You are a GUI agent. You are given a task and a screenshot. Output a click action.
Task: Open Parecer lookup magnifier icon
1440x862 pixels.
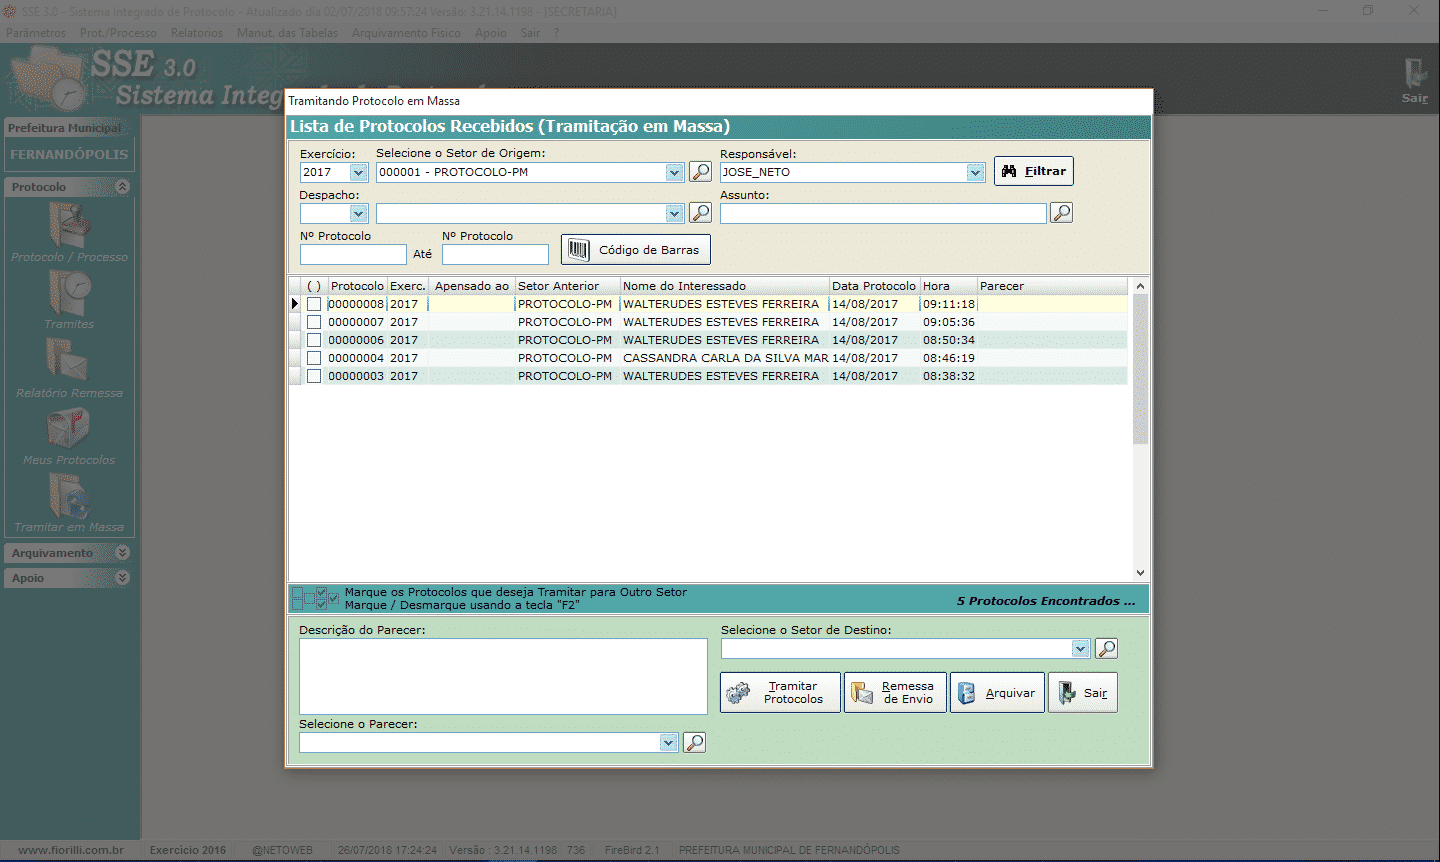(694, 742)
